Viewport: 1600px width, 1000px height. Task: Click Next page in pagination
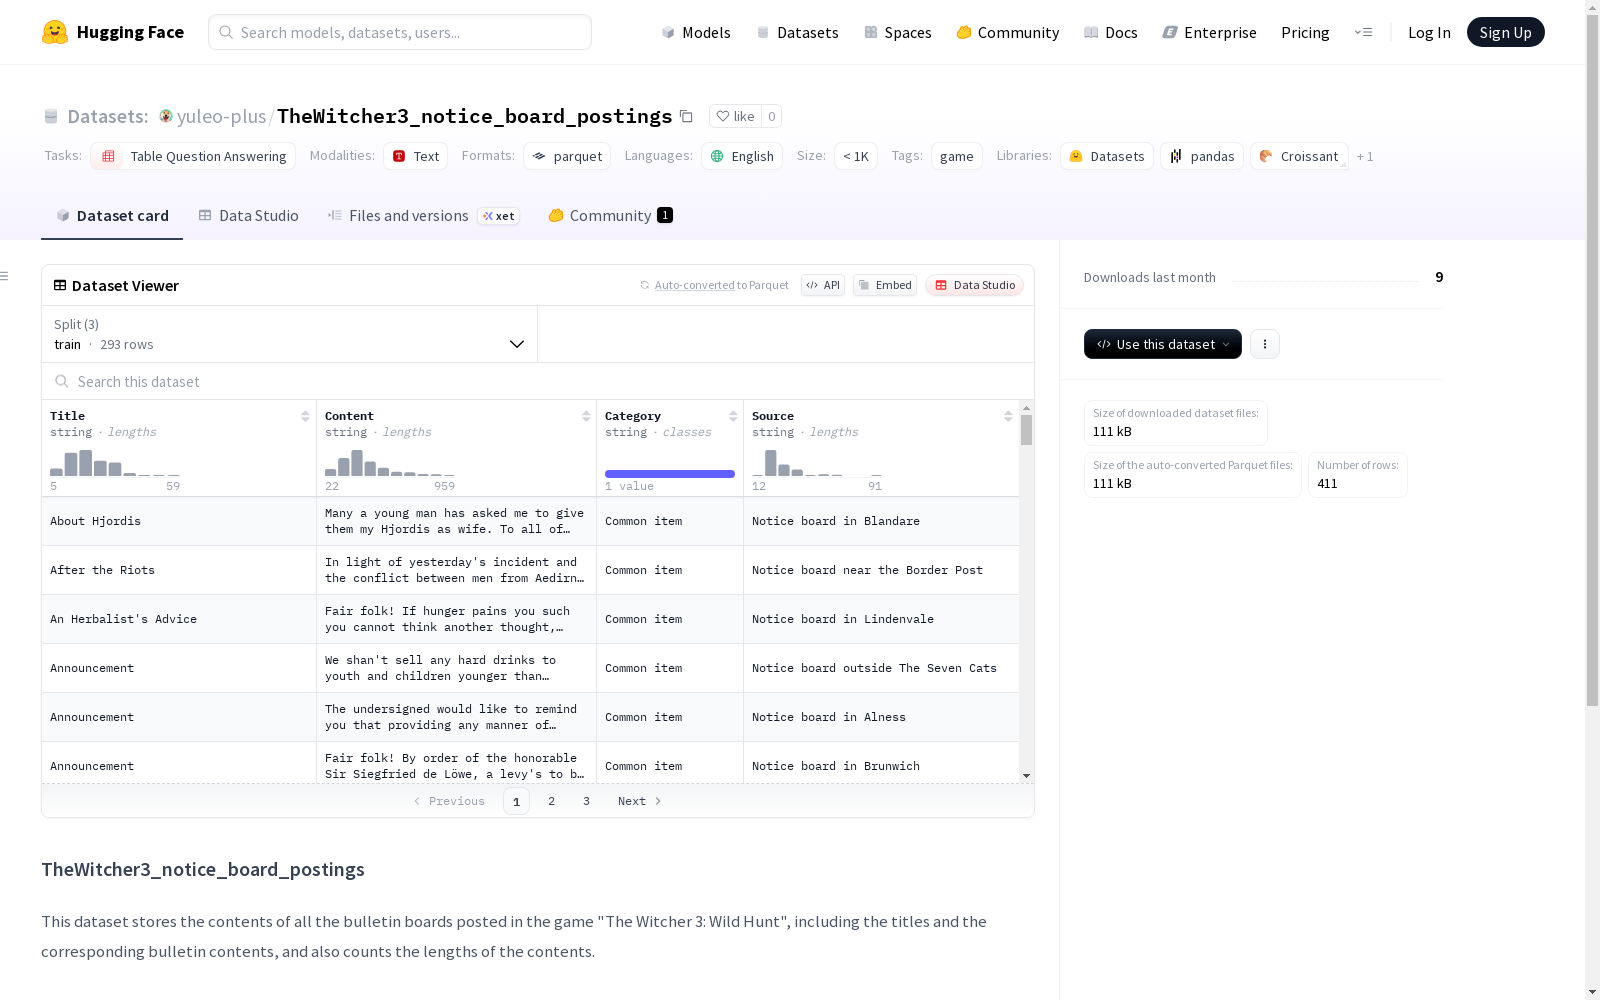640,801
